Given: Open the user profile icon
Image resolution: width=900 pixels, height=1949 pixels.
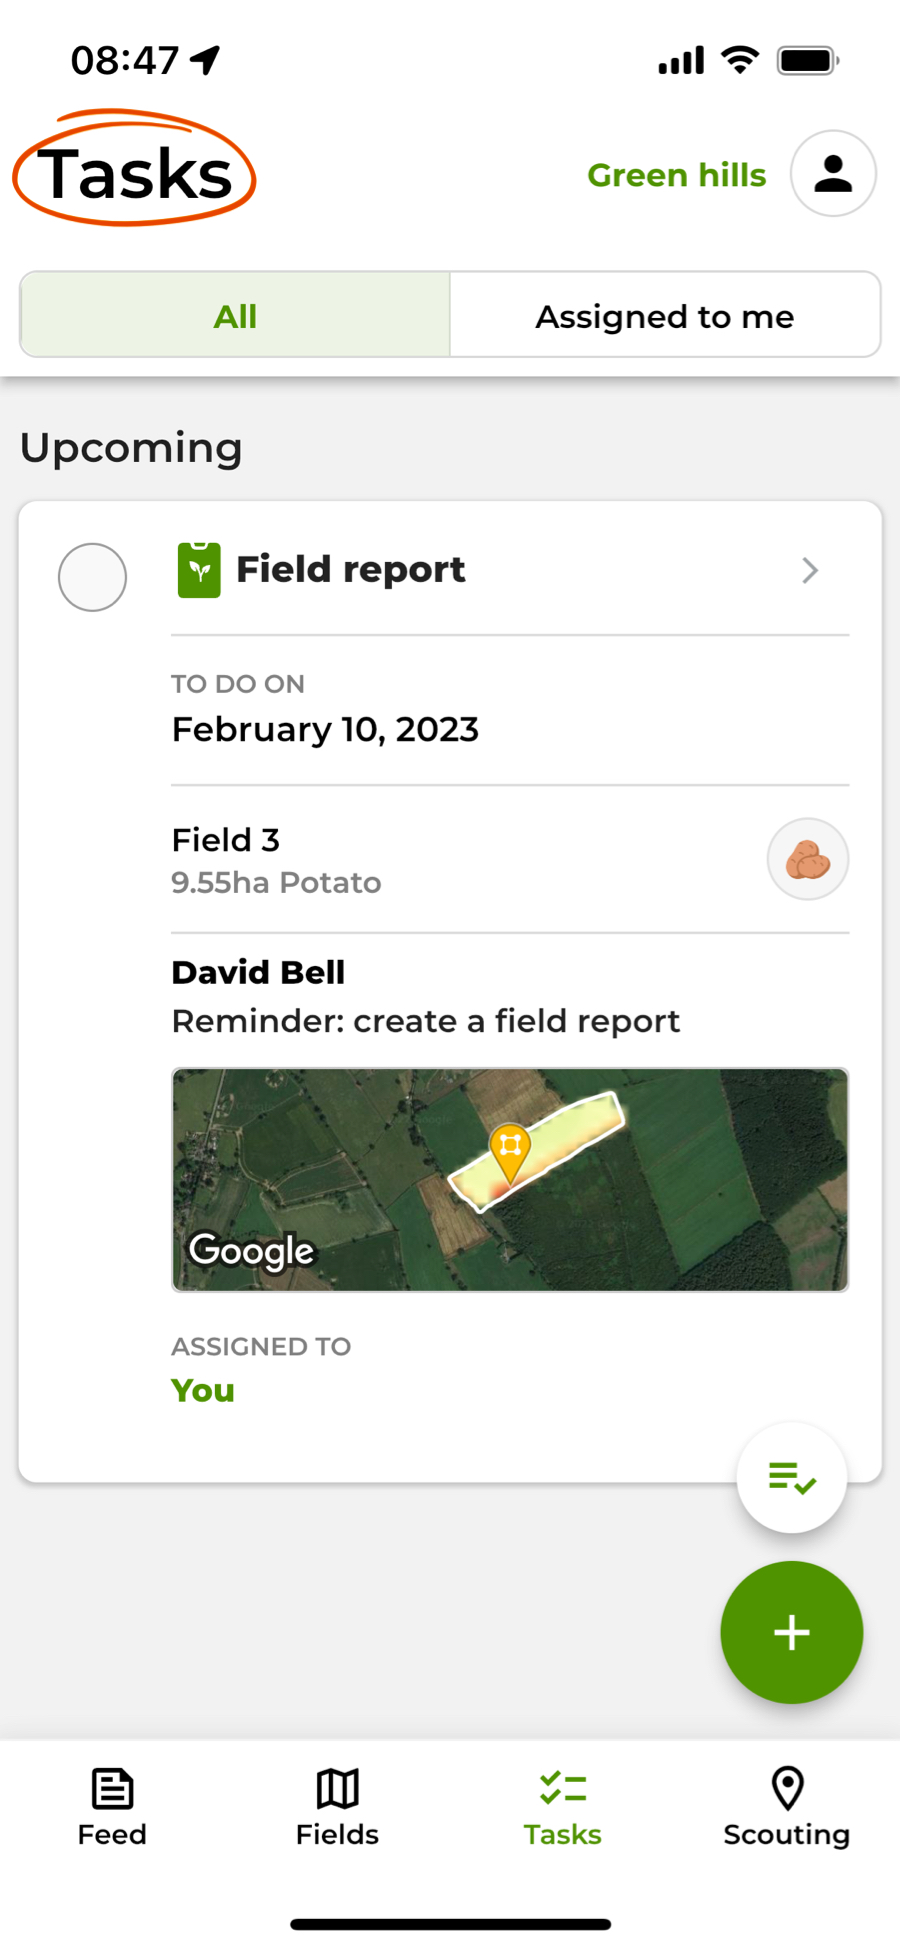Looking at the screenshot, I should pyautogui.click(x=833, y=174).
